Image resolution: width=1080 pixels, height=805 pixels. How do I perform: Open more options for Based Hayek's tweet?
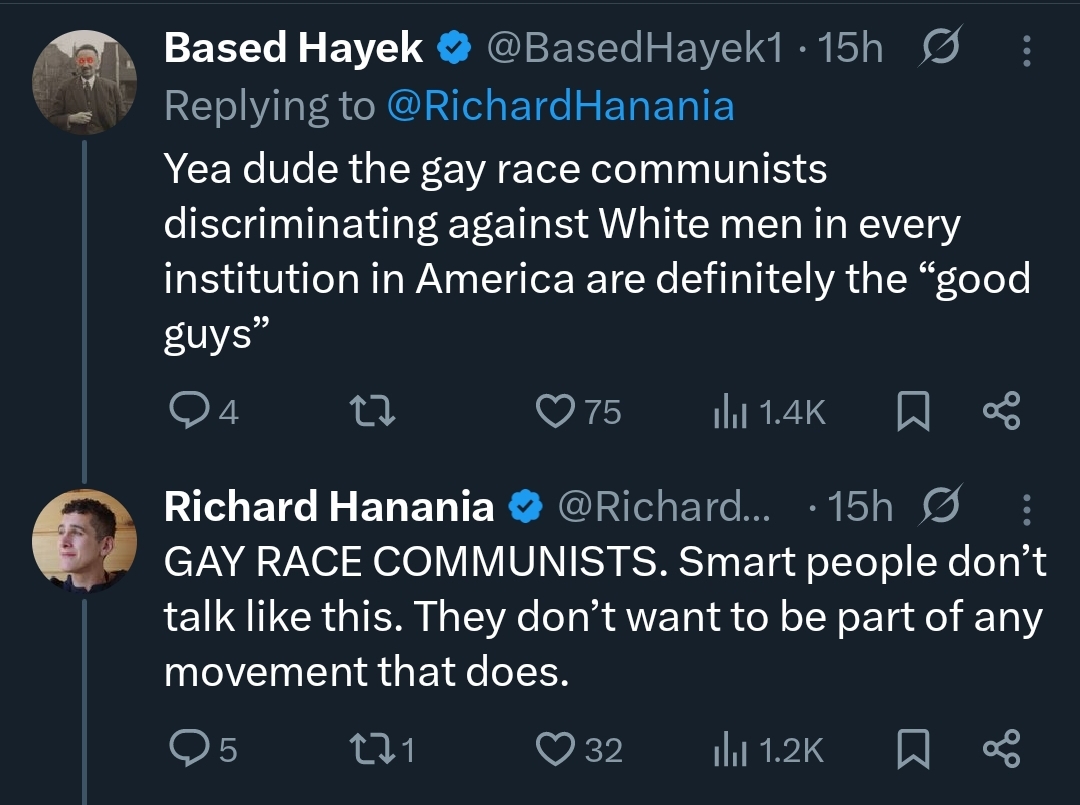[x=1027, y=49]
